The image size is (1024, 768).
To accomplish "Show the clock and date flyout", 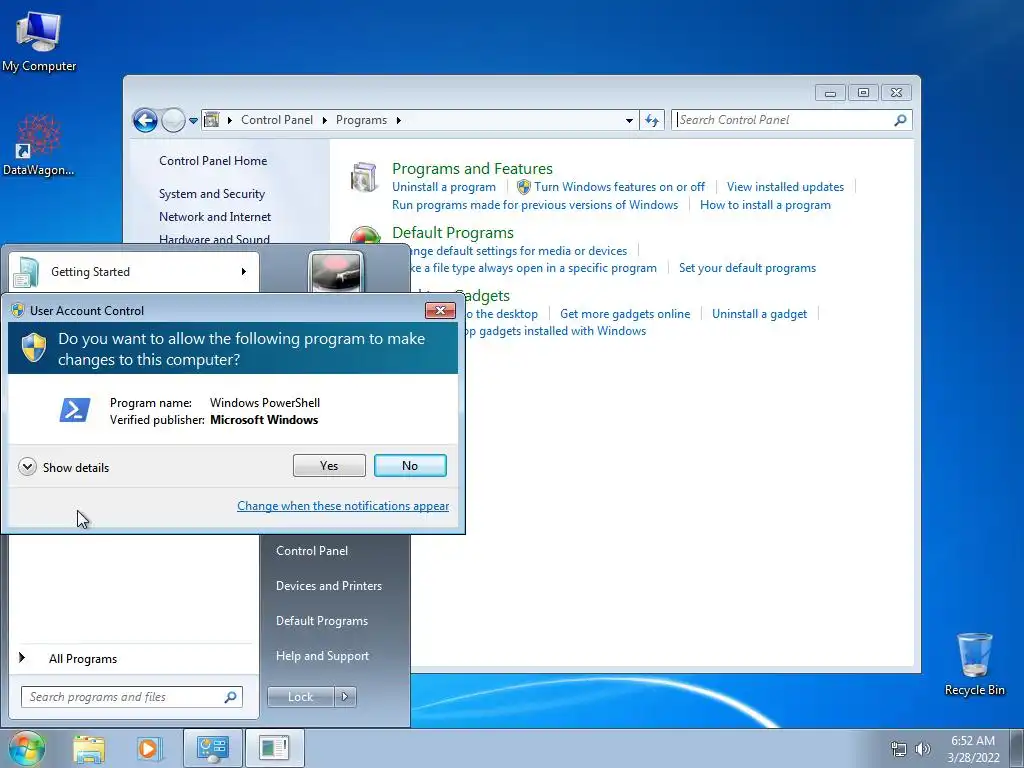I will point(973,749).
